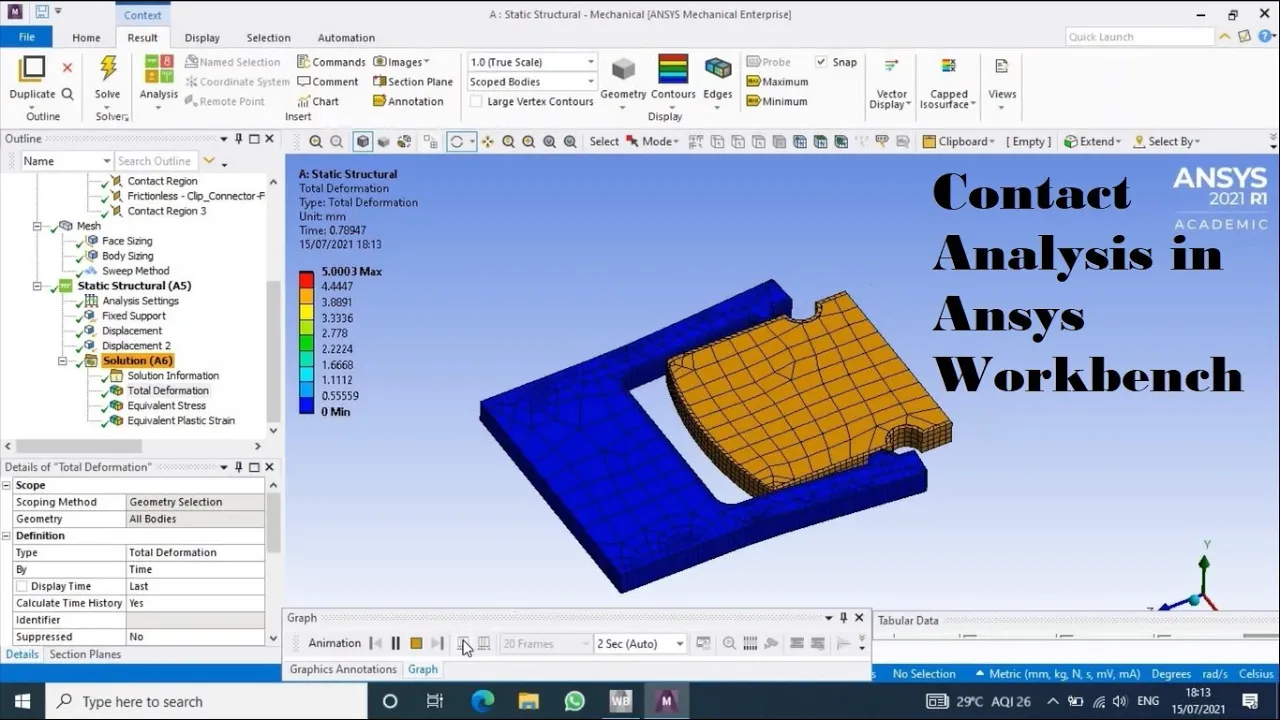The image size is (1280, 720).
Task: Click the Duplicate icon in Outline group
Action: [x=32, y=69]
